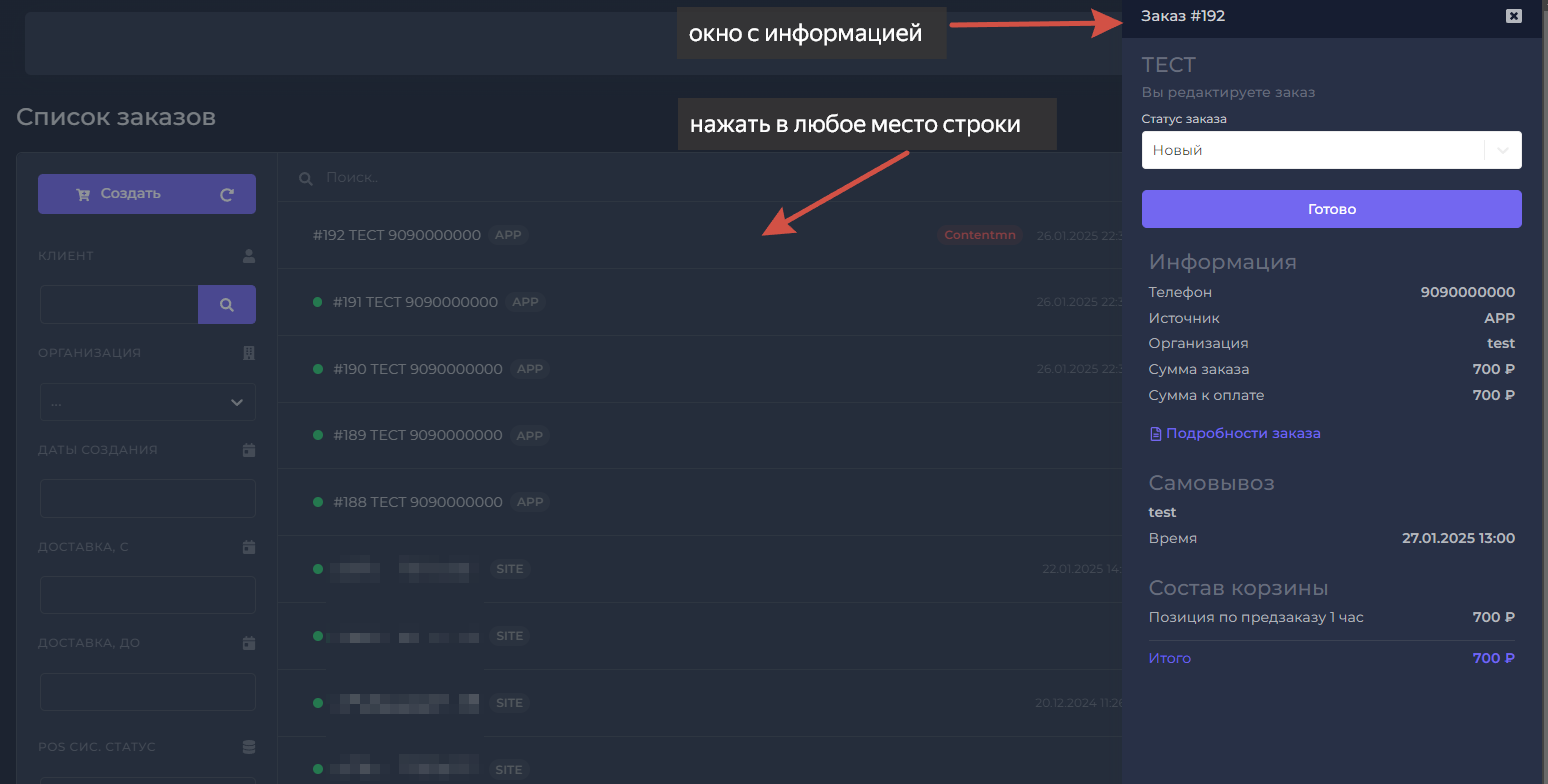
Task: Focus the Доставка, до date field
Action: [147, 692]
